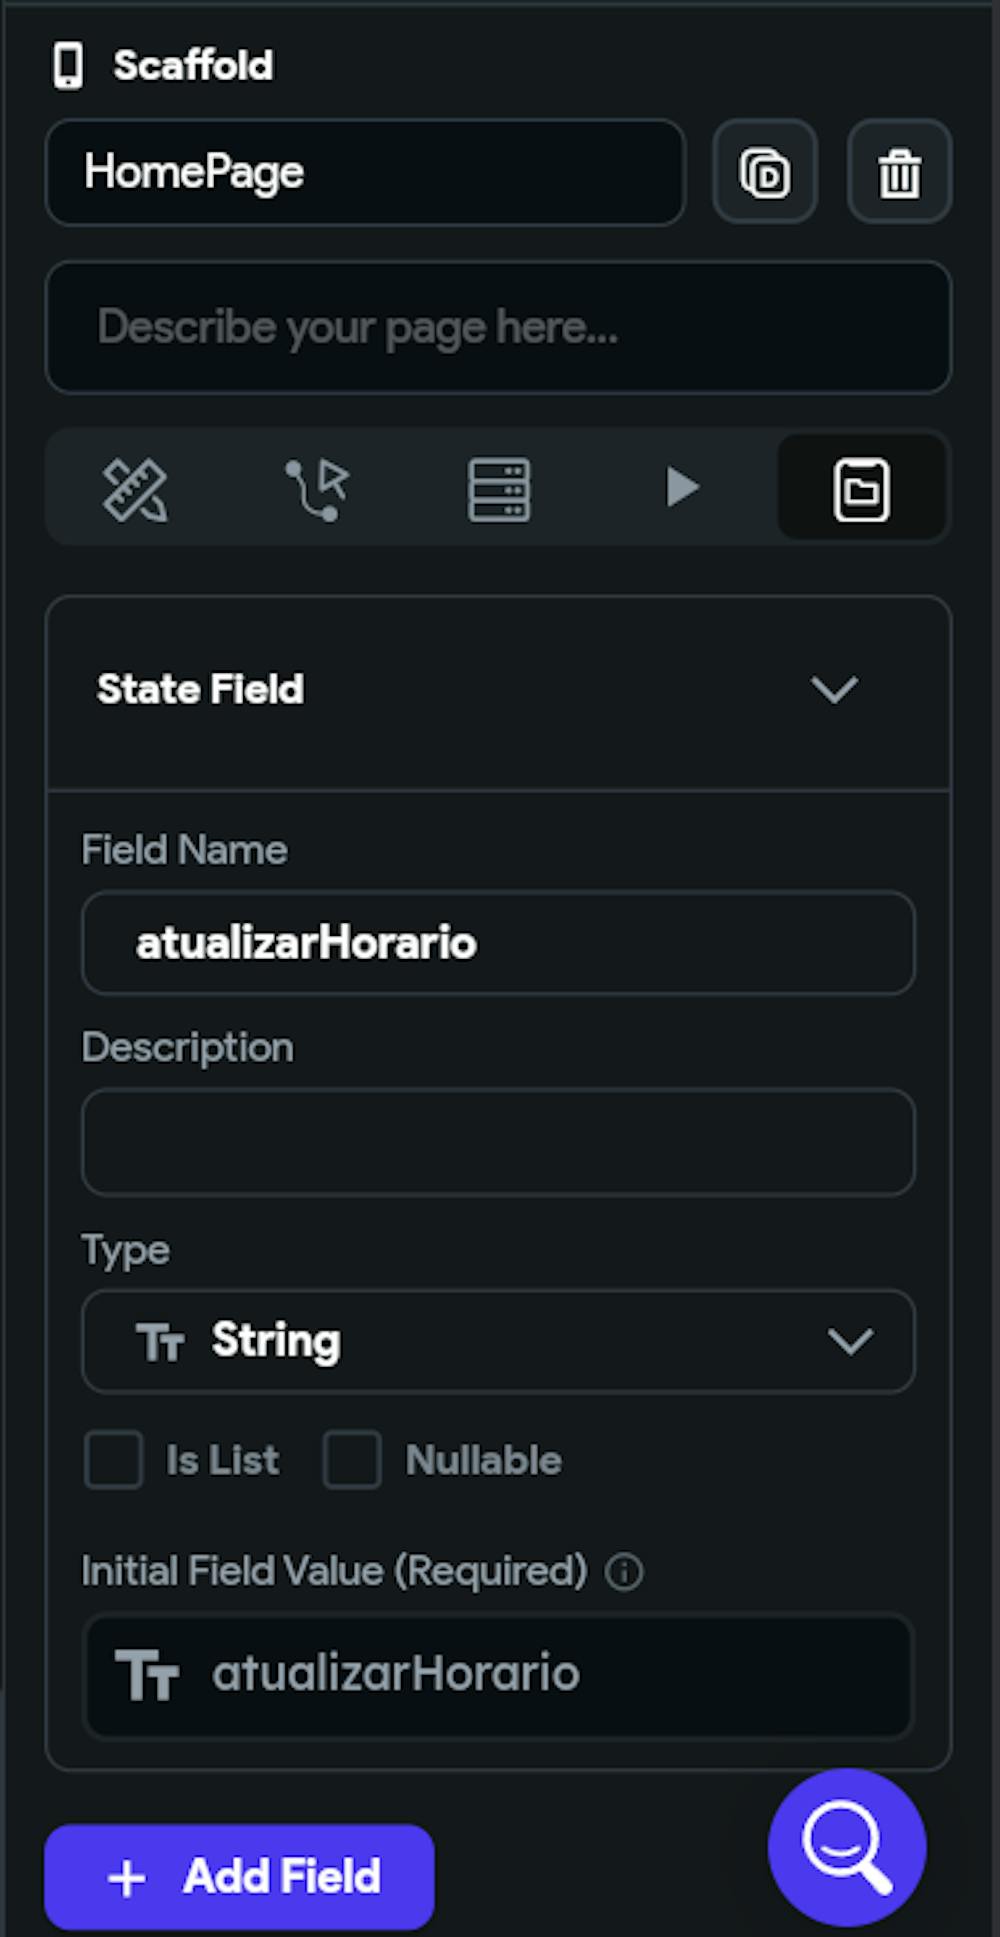Delete the page with trash icon

click(x=899, y=172)
